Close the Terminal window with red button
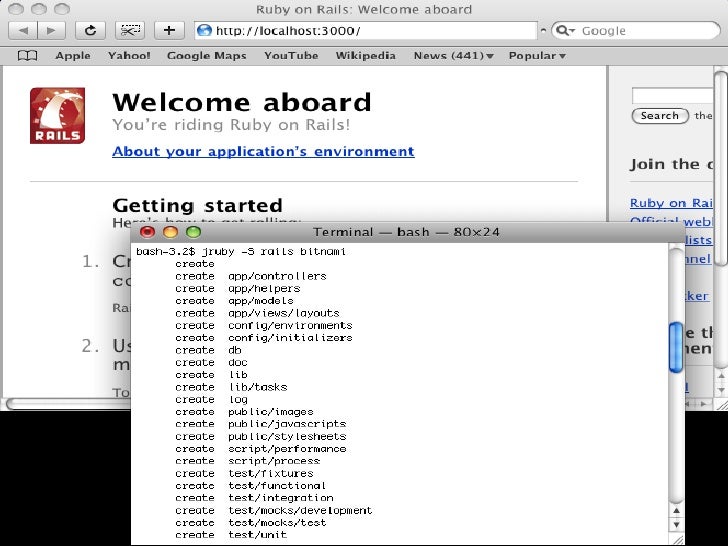This screenshot has width=728, height=546. click(147, 232)
